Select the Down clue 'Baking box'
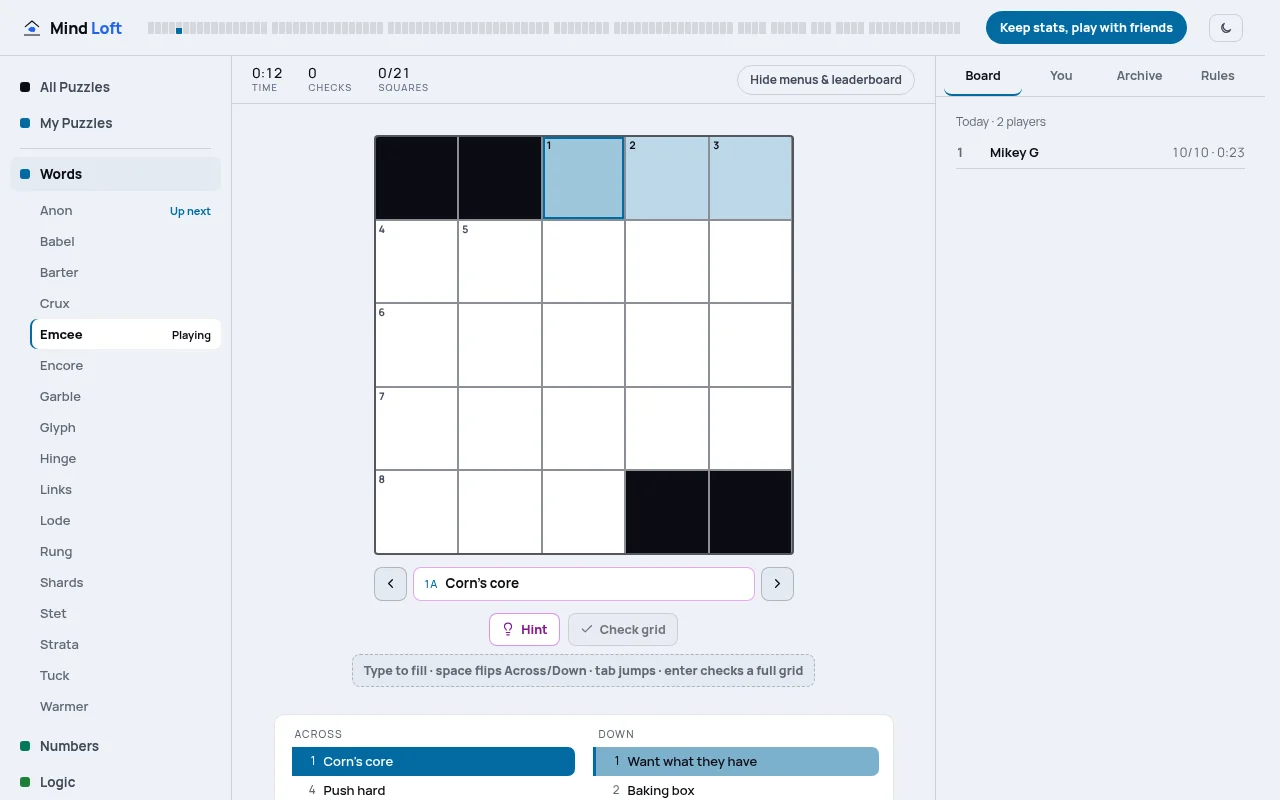 736,790
